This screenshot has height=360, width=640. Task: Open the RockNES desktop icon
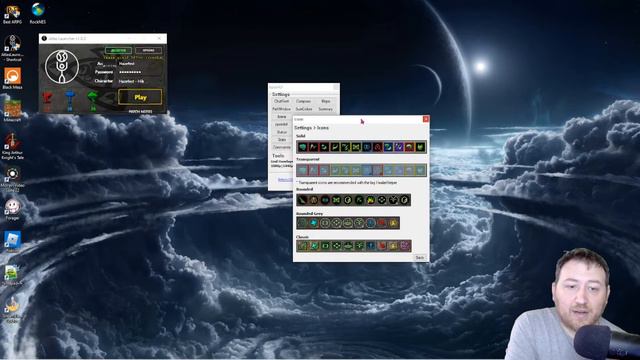(x=38, y=13)
